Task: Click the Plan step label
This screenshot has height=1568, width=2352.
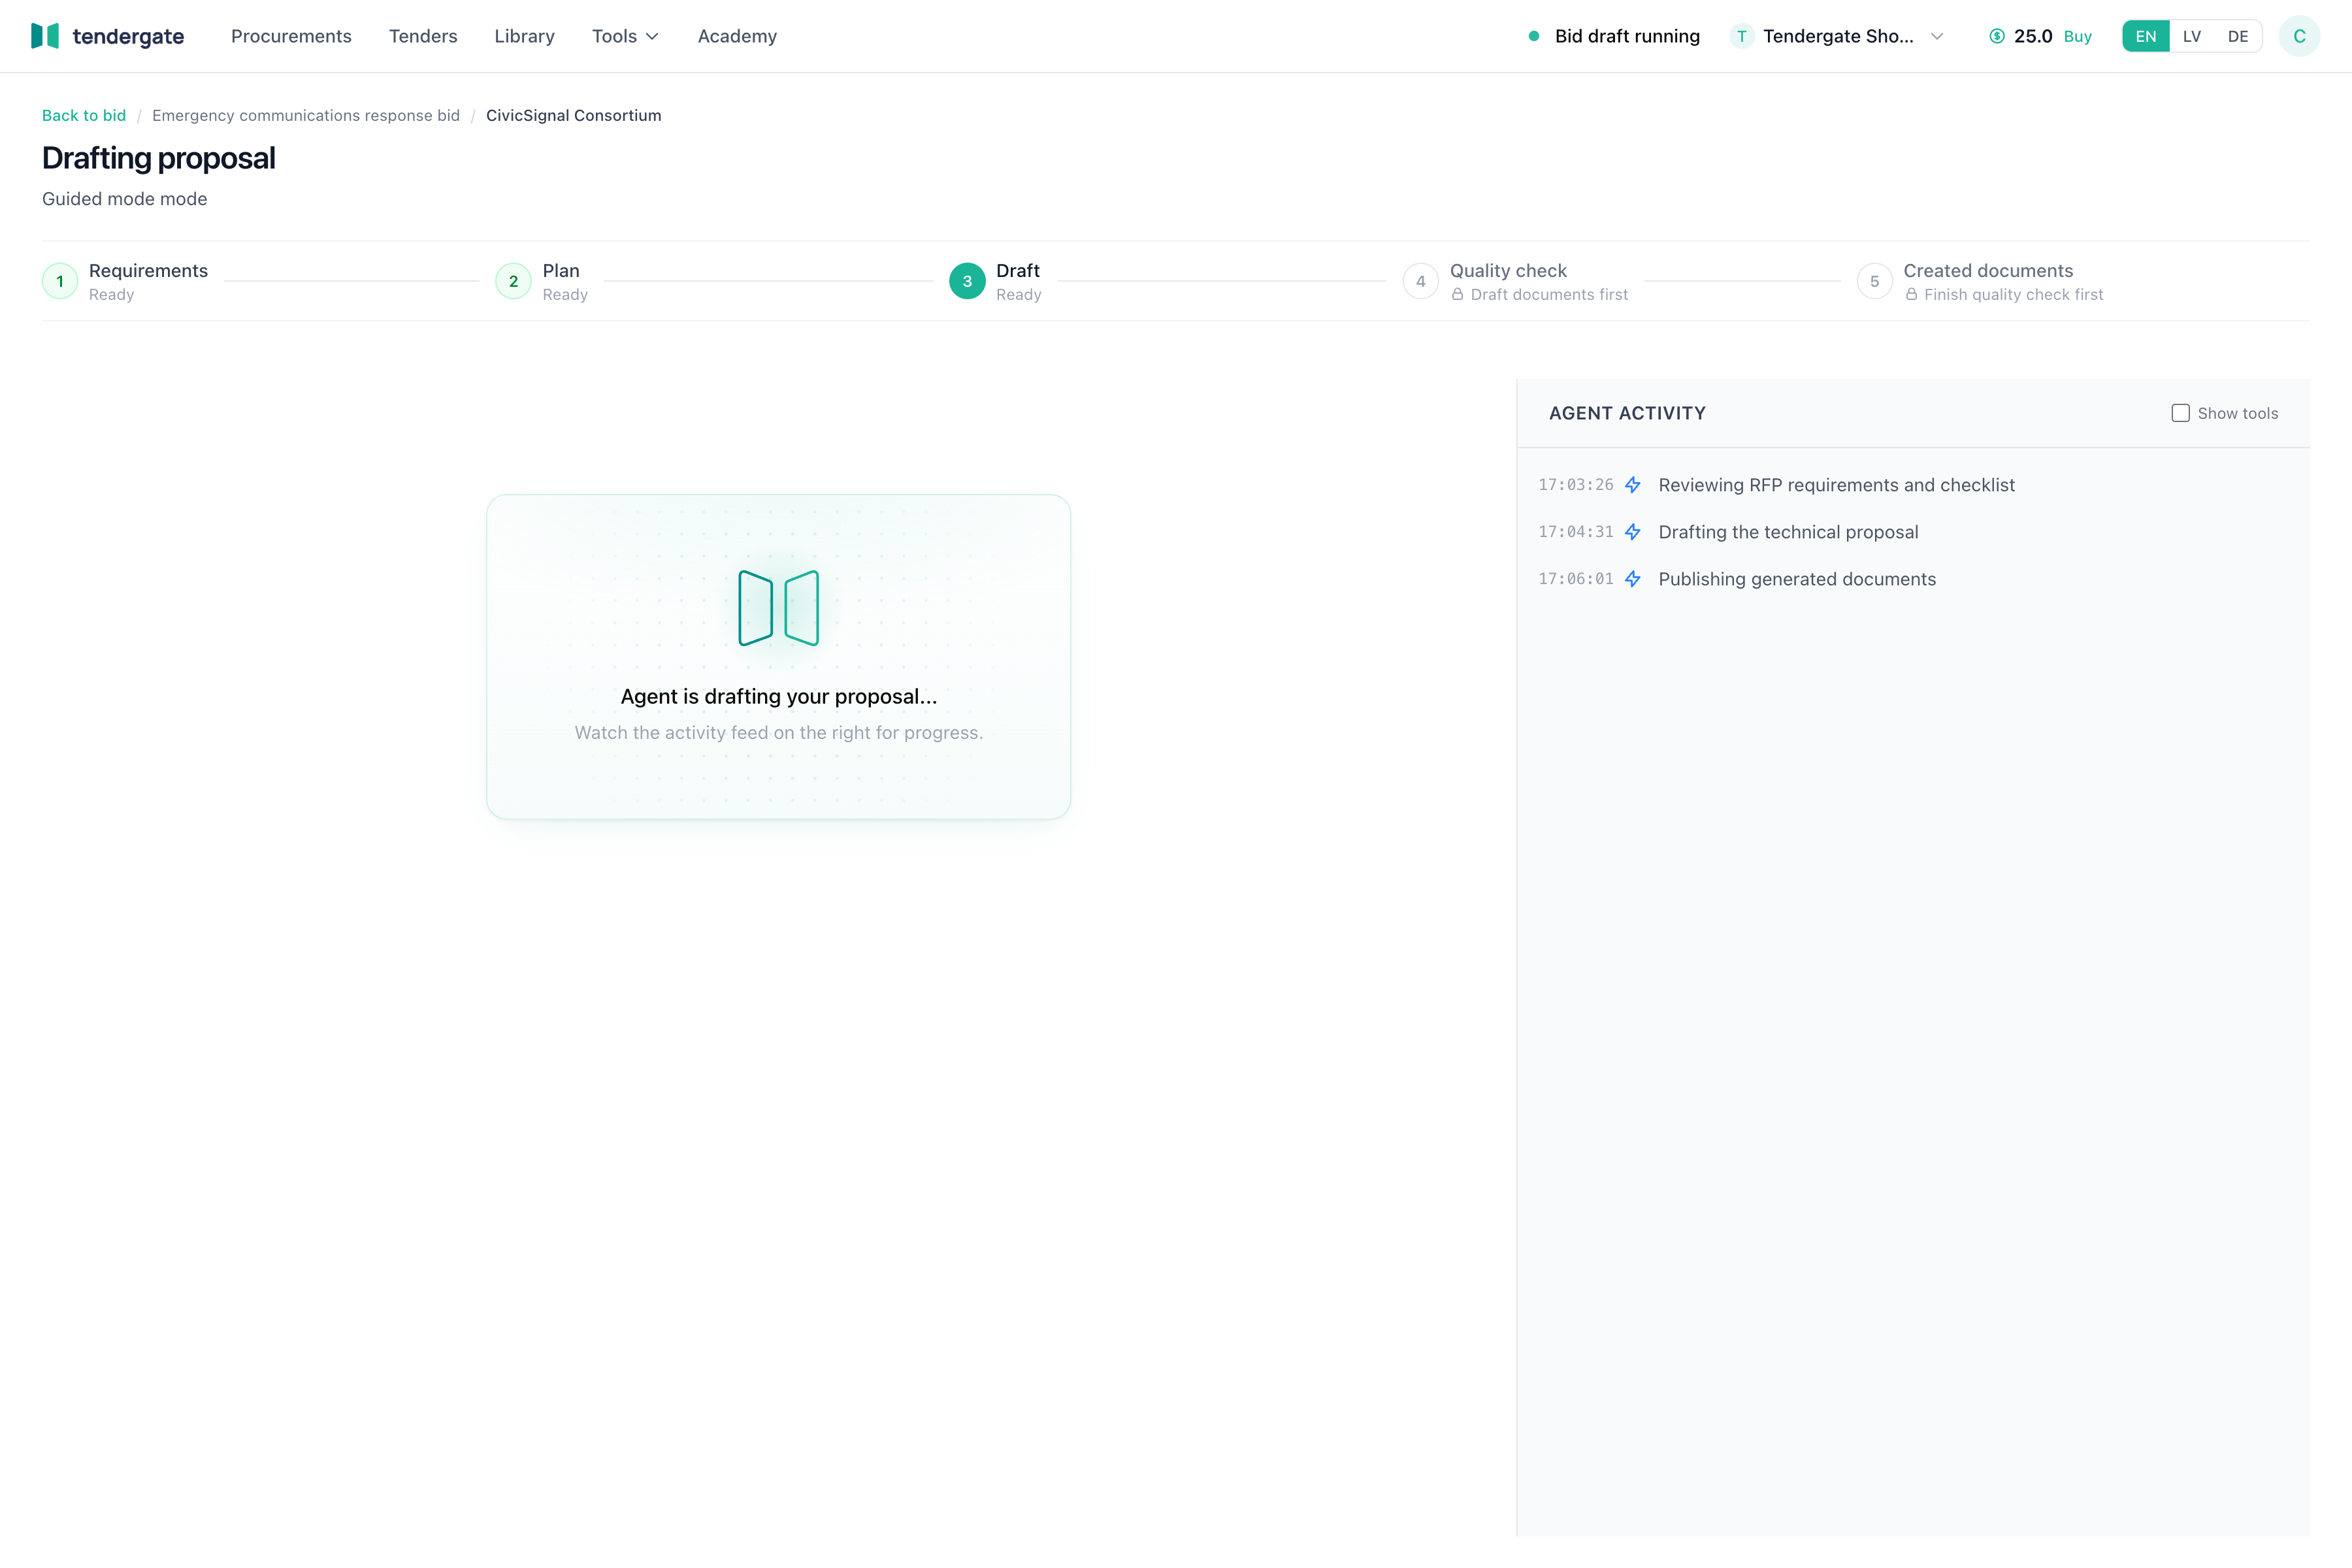Action: click(561, 271)
